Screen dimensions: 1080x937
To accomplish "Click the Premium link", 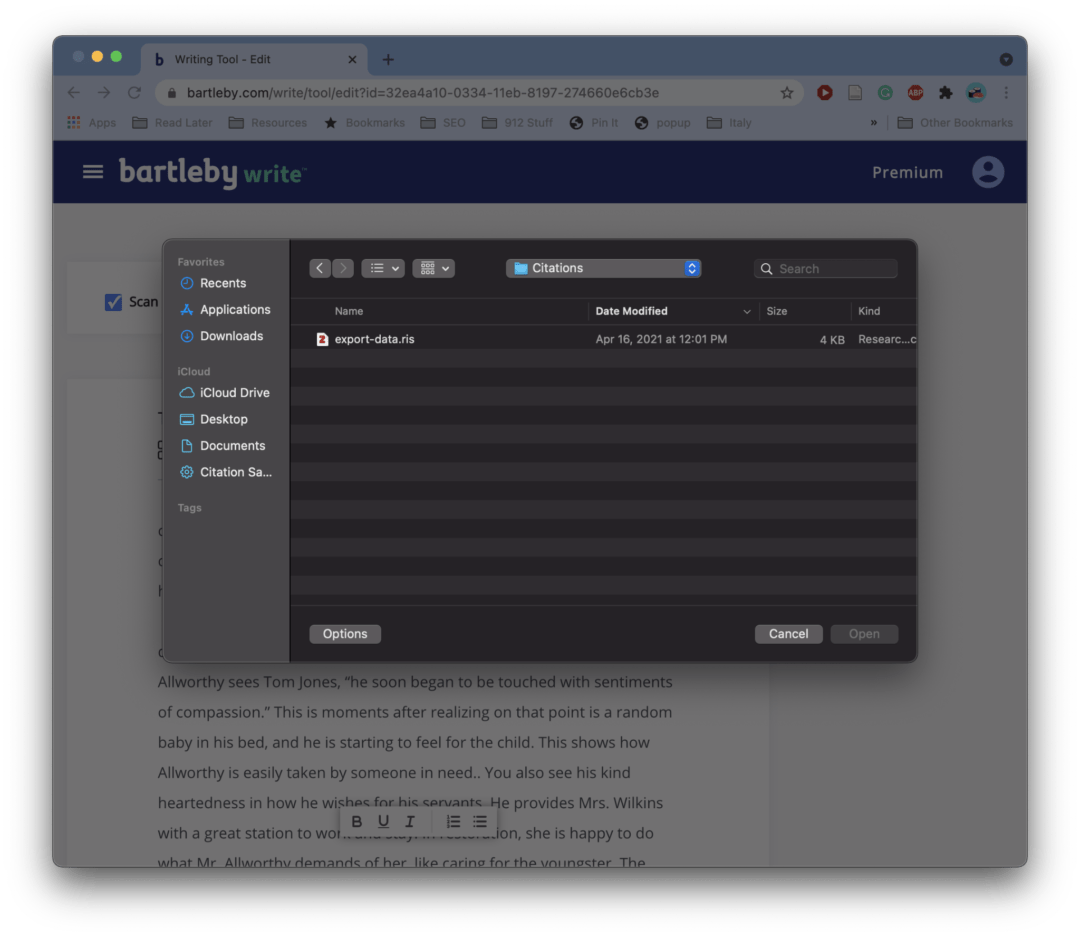I will pyautogui.click(x=907, y=172).
